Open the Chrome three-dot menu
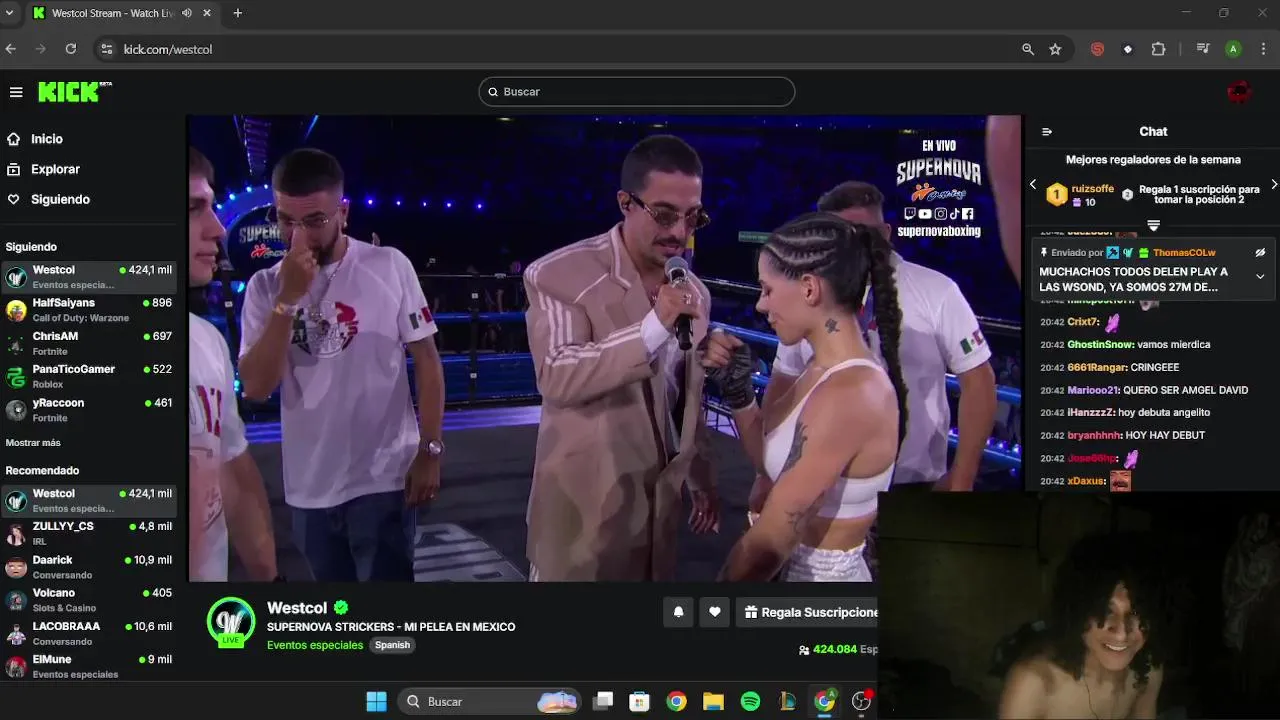 coord(1264,49)
